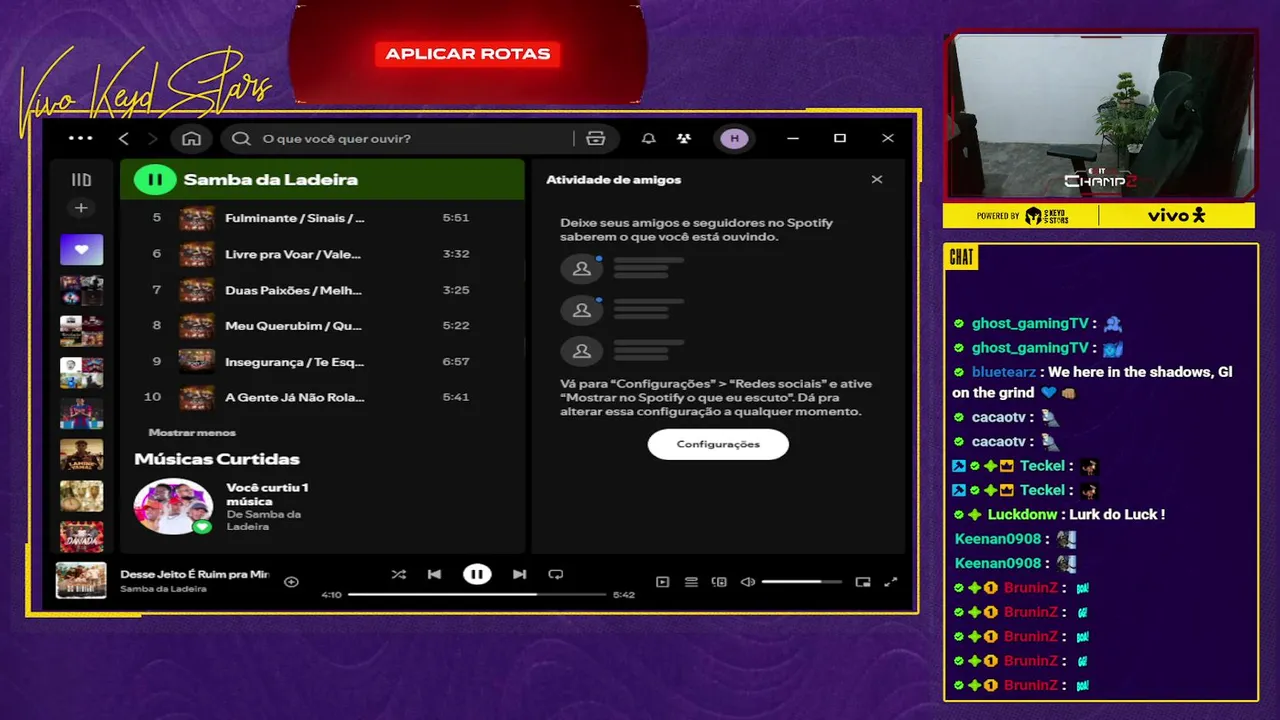
Task: Click the red APLICAR ROTAS button
Action: 468,54
